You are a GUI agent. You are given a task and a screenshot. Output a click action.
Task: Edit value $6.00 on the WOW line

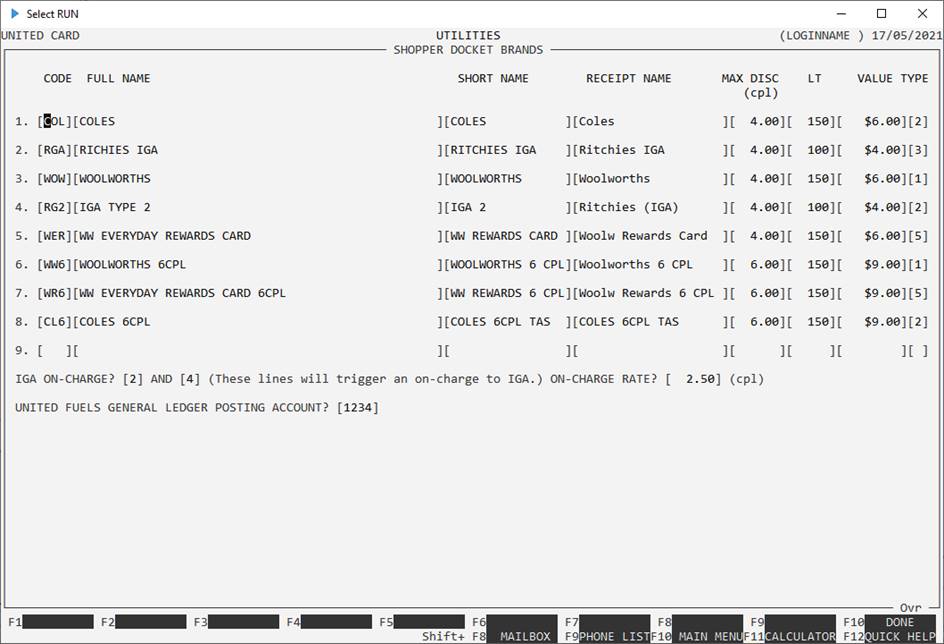point(872,179)
